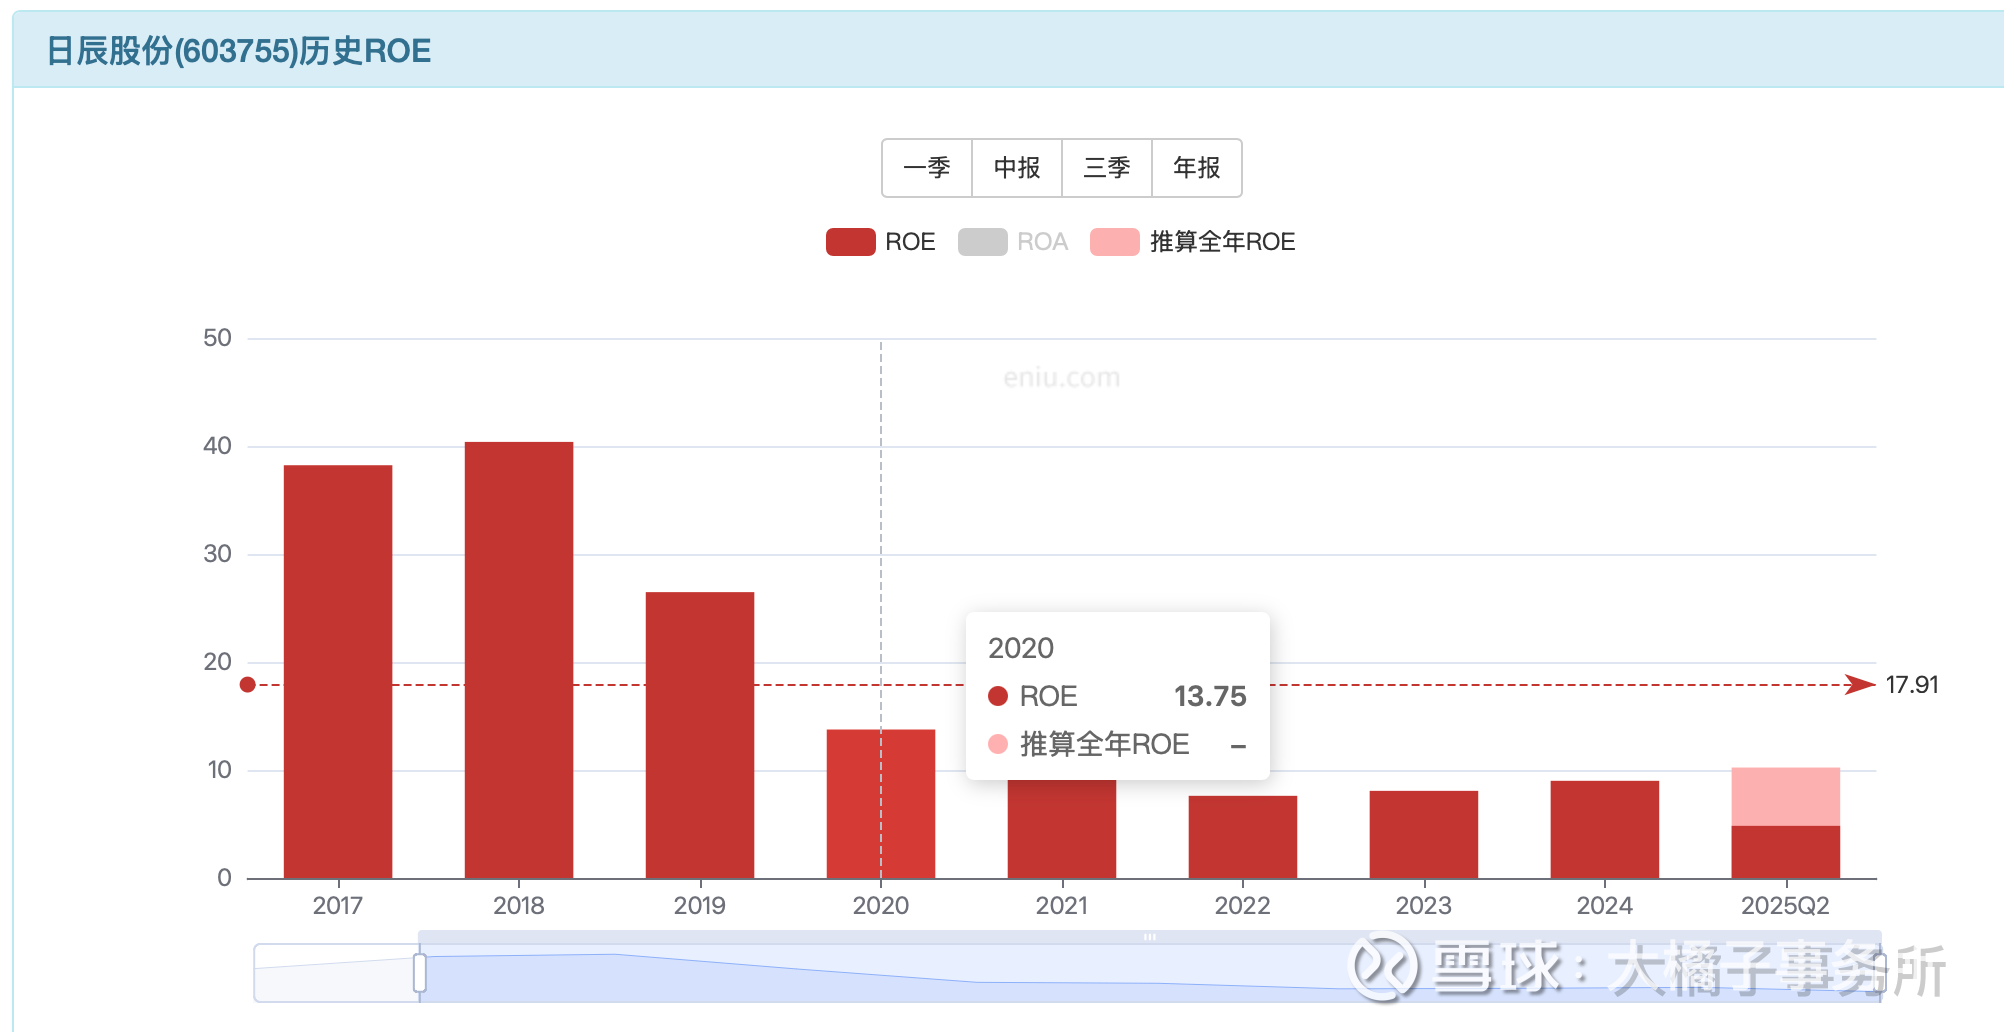
Task: Switch to the 三季 report tab
Action: click(1107, 168)
